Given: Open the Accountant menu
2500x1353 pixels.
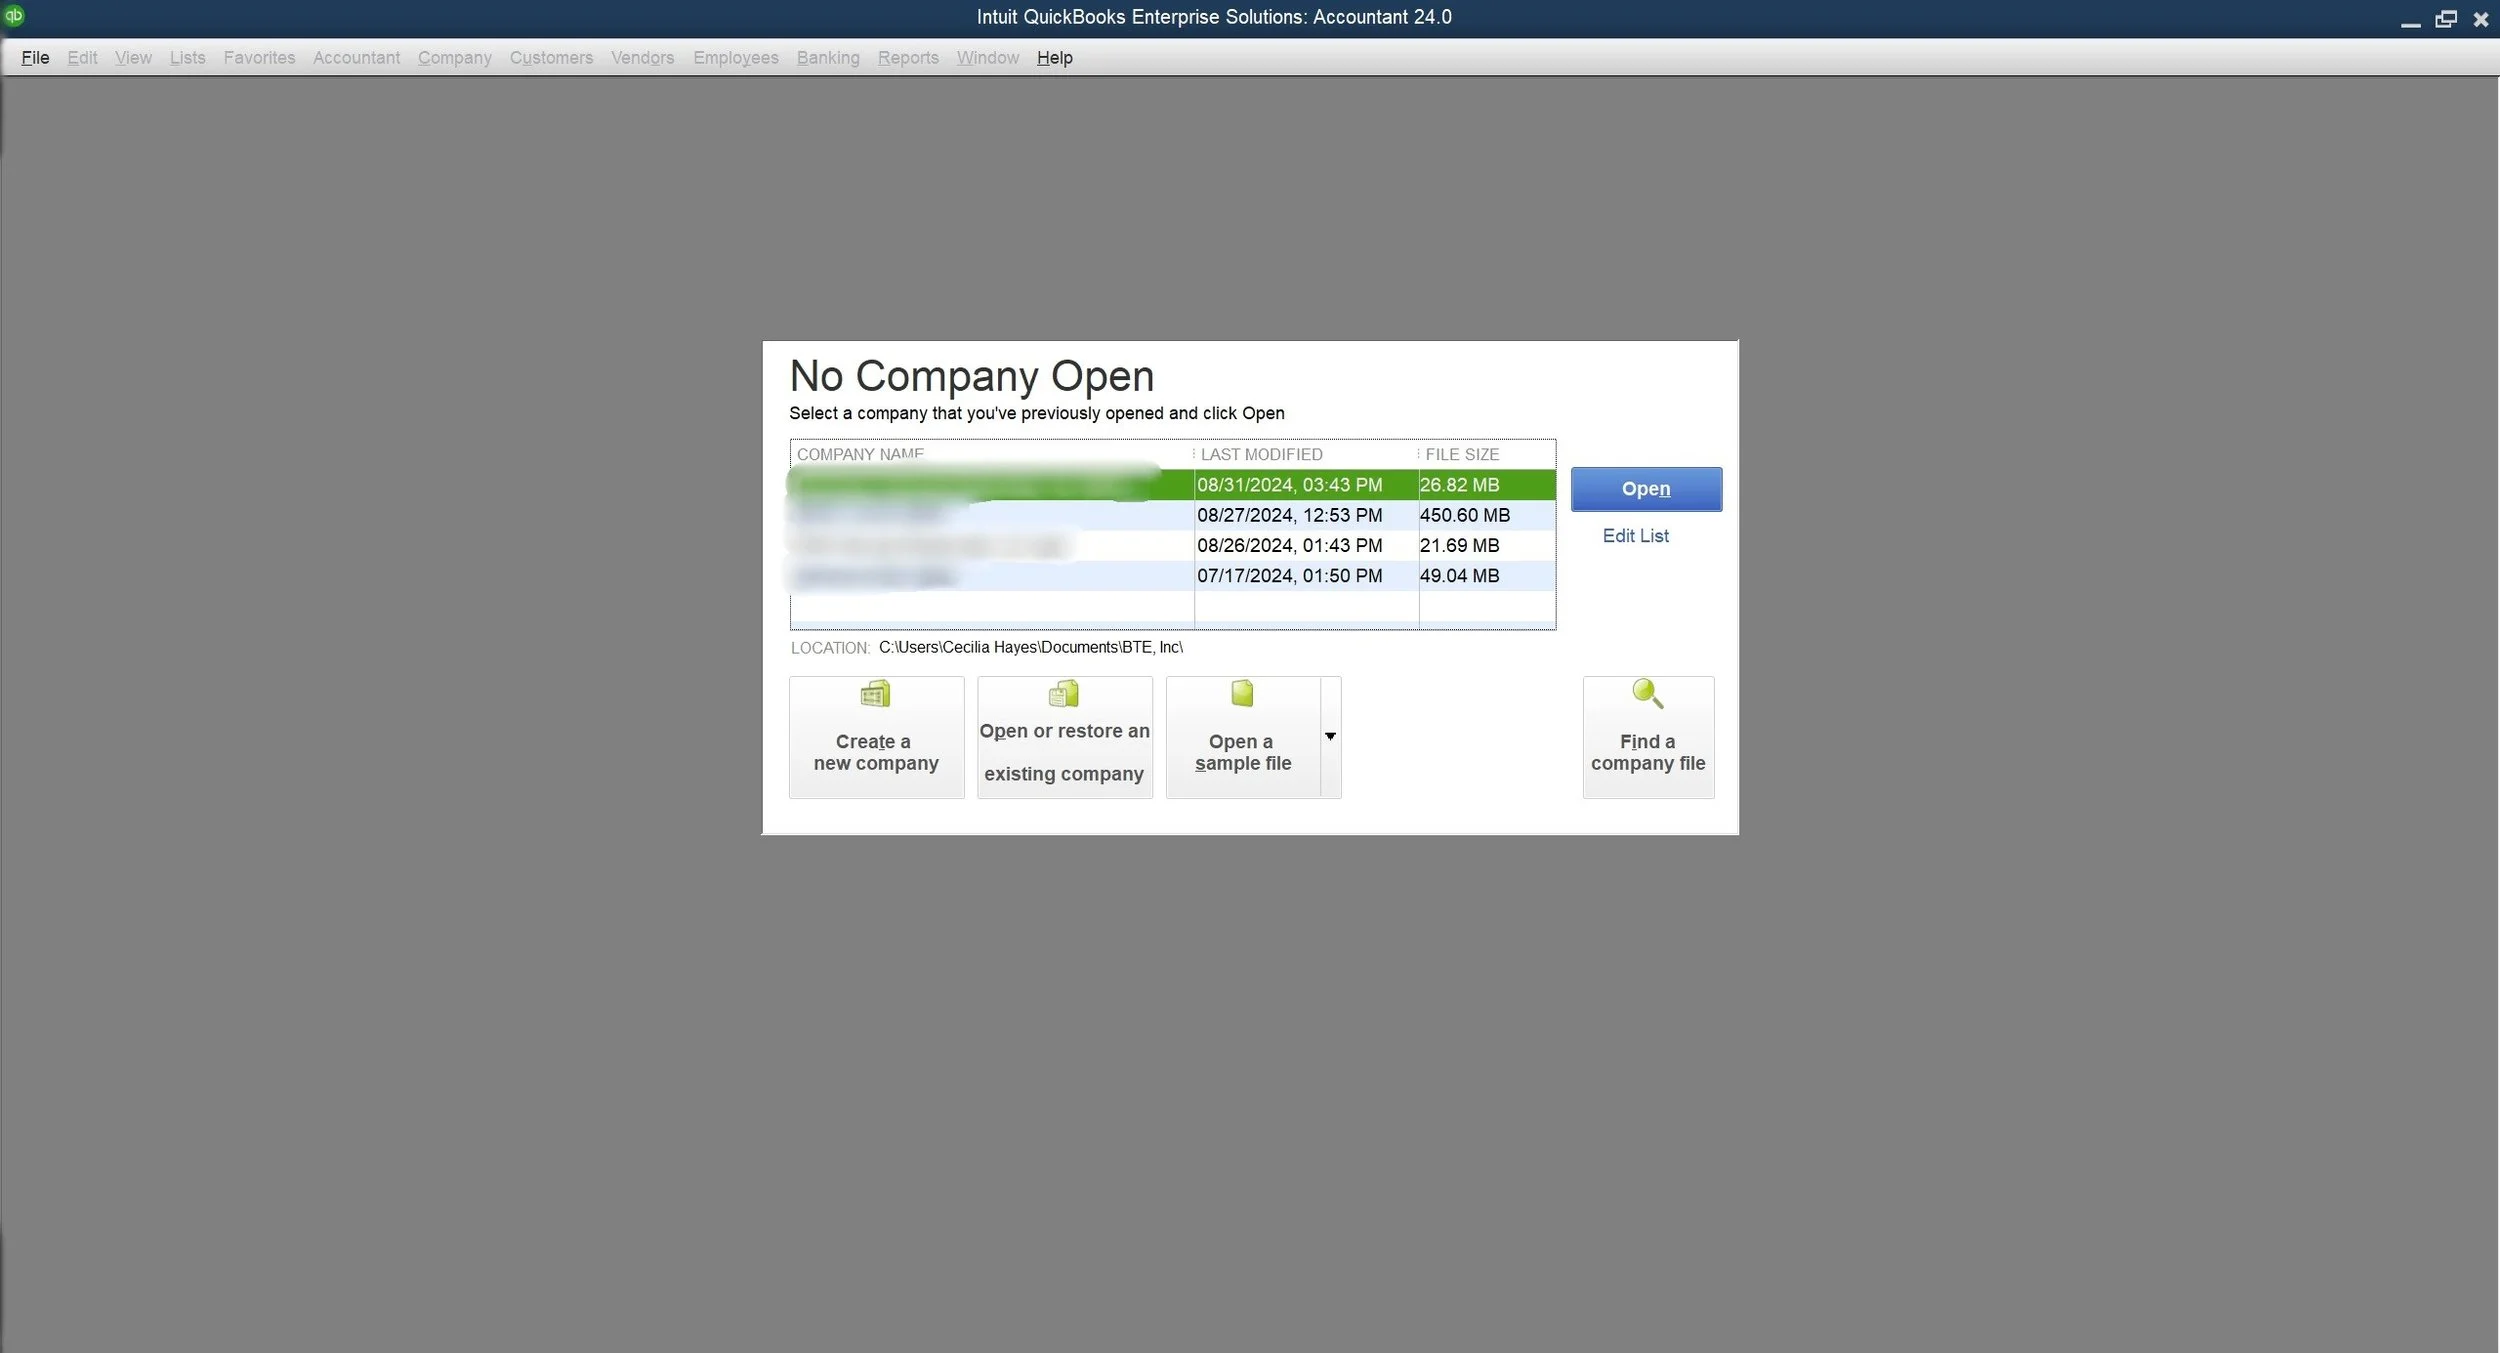Looking at the screenshot, I should (x=356, y=58).
